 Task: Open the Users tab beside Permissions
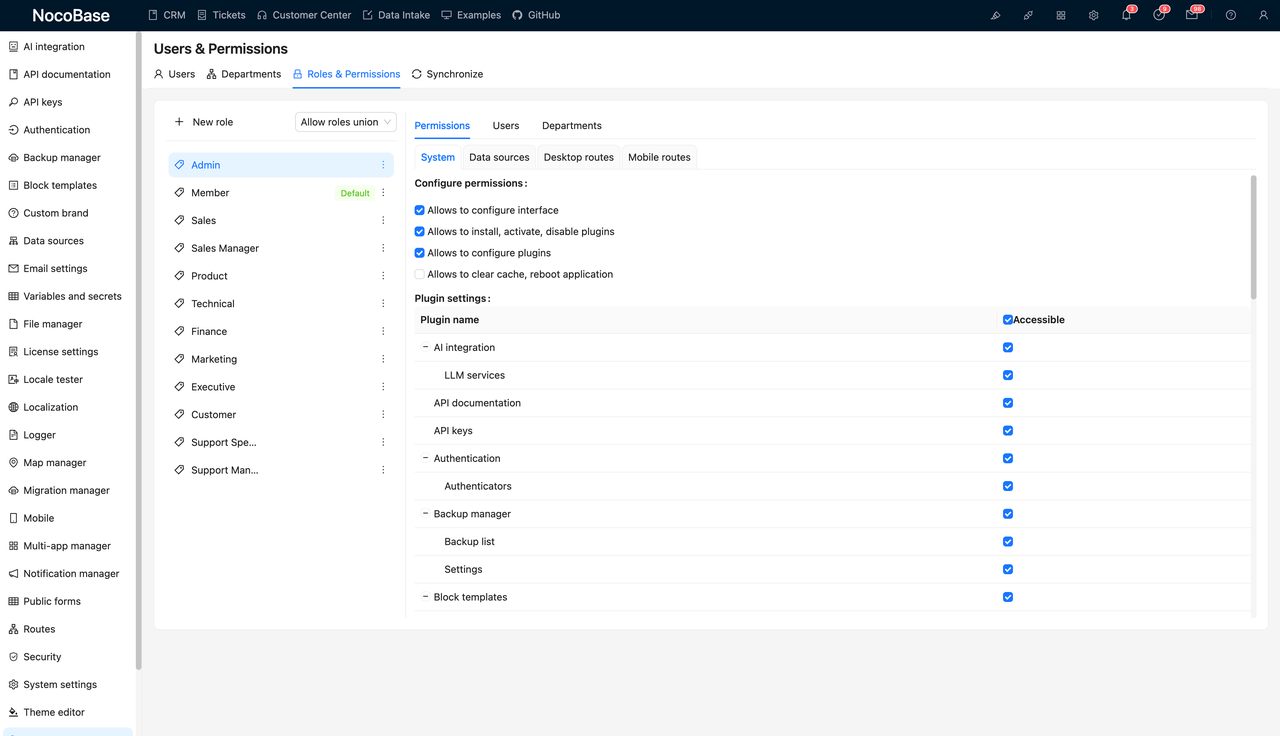point(506,126)
